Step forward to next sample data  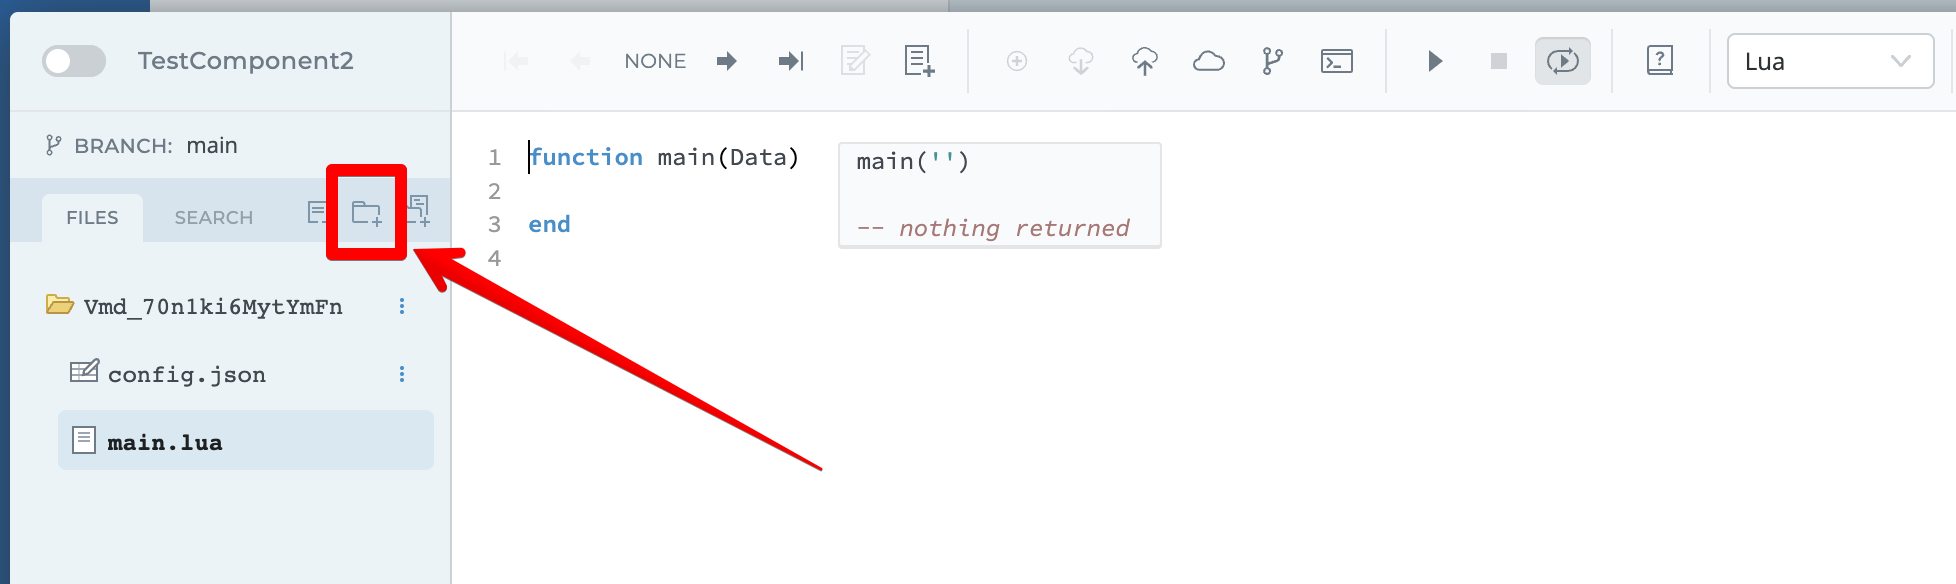pos(727,61)
